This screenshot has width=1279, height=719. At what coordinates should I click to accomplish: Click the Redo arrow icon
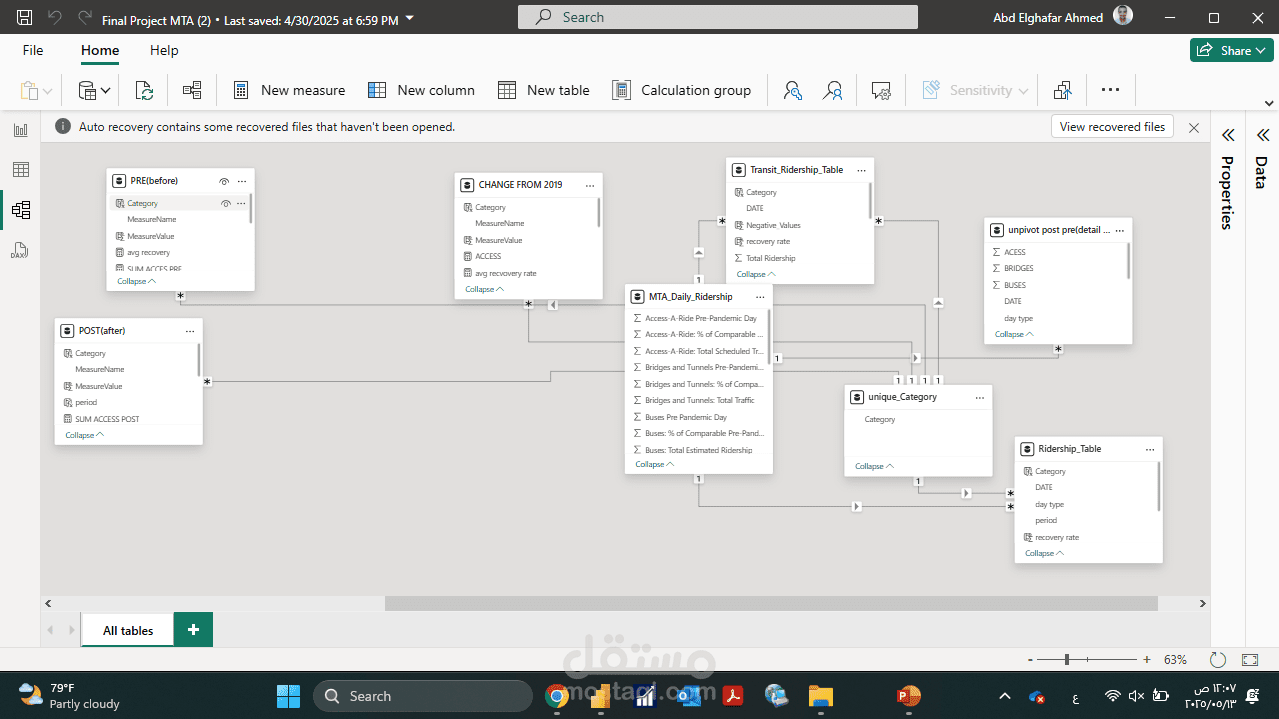(x=84, y=18)
